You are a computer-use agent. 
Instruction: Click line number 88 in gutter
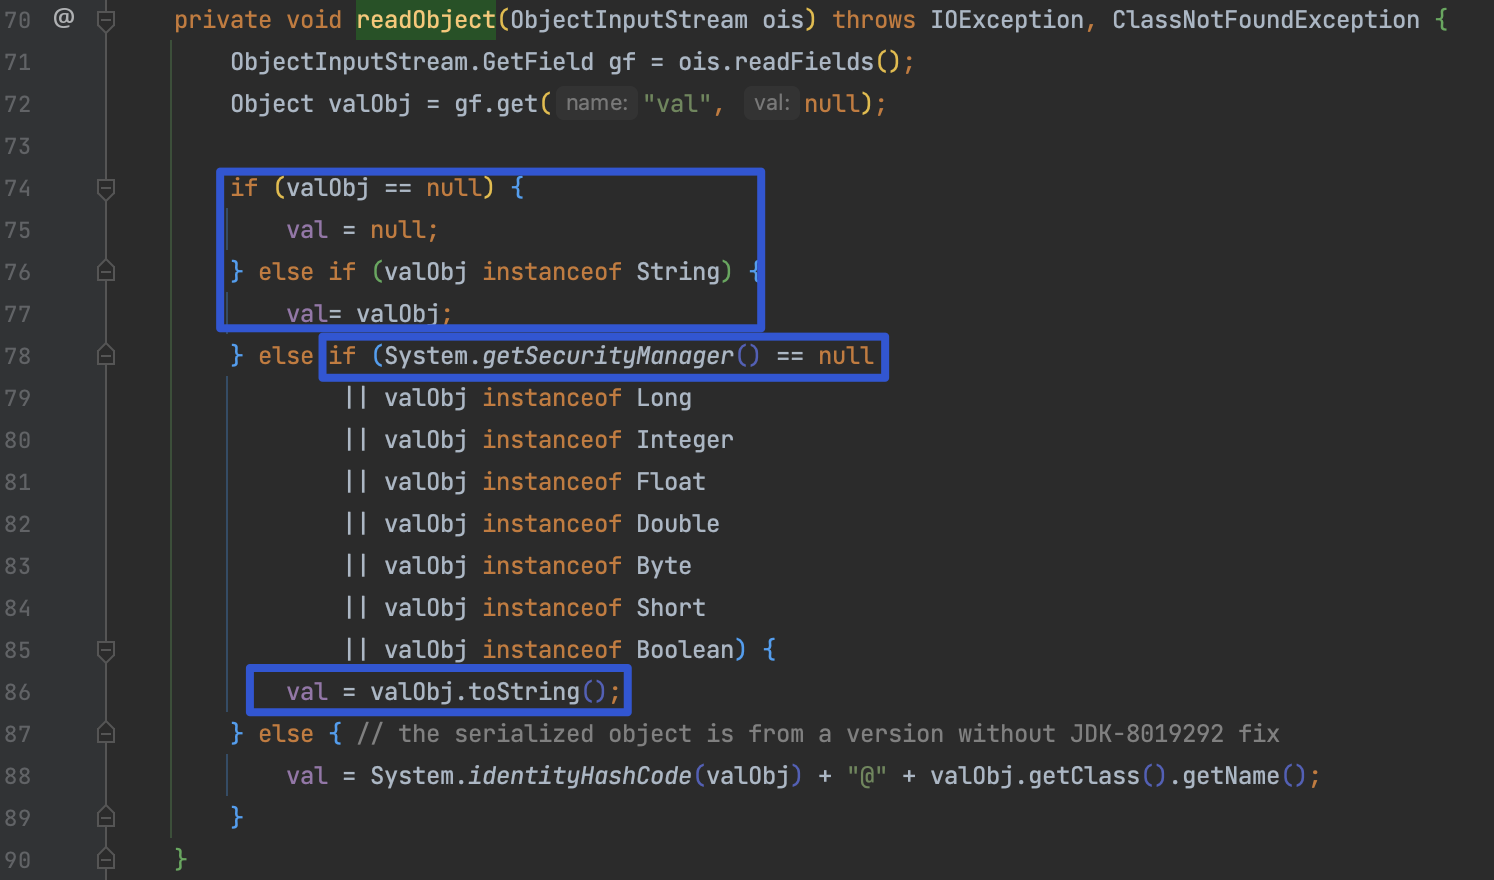pyautogui.click(x=17, y=776)
